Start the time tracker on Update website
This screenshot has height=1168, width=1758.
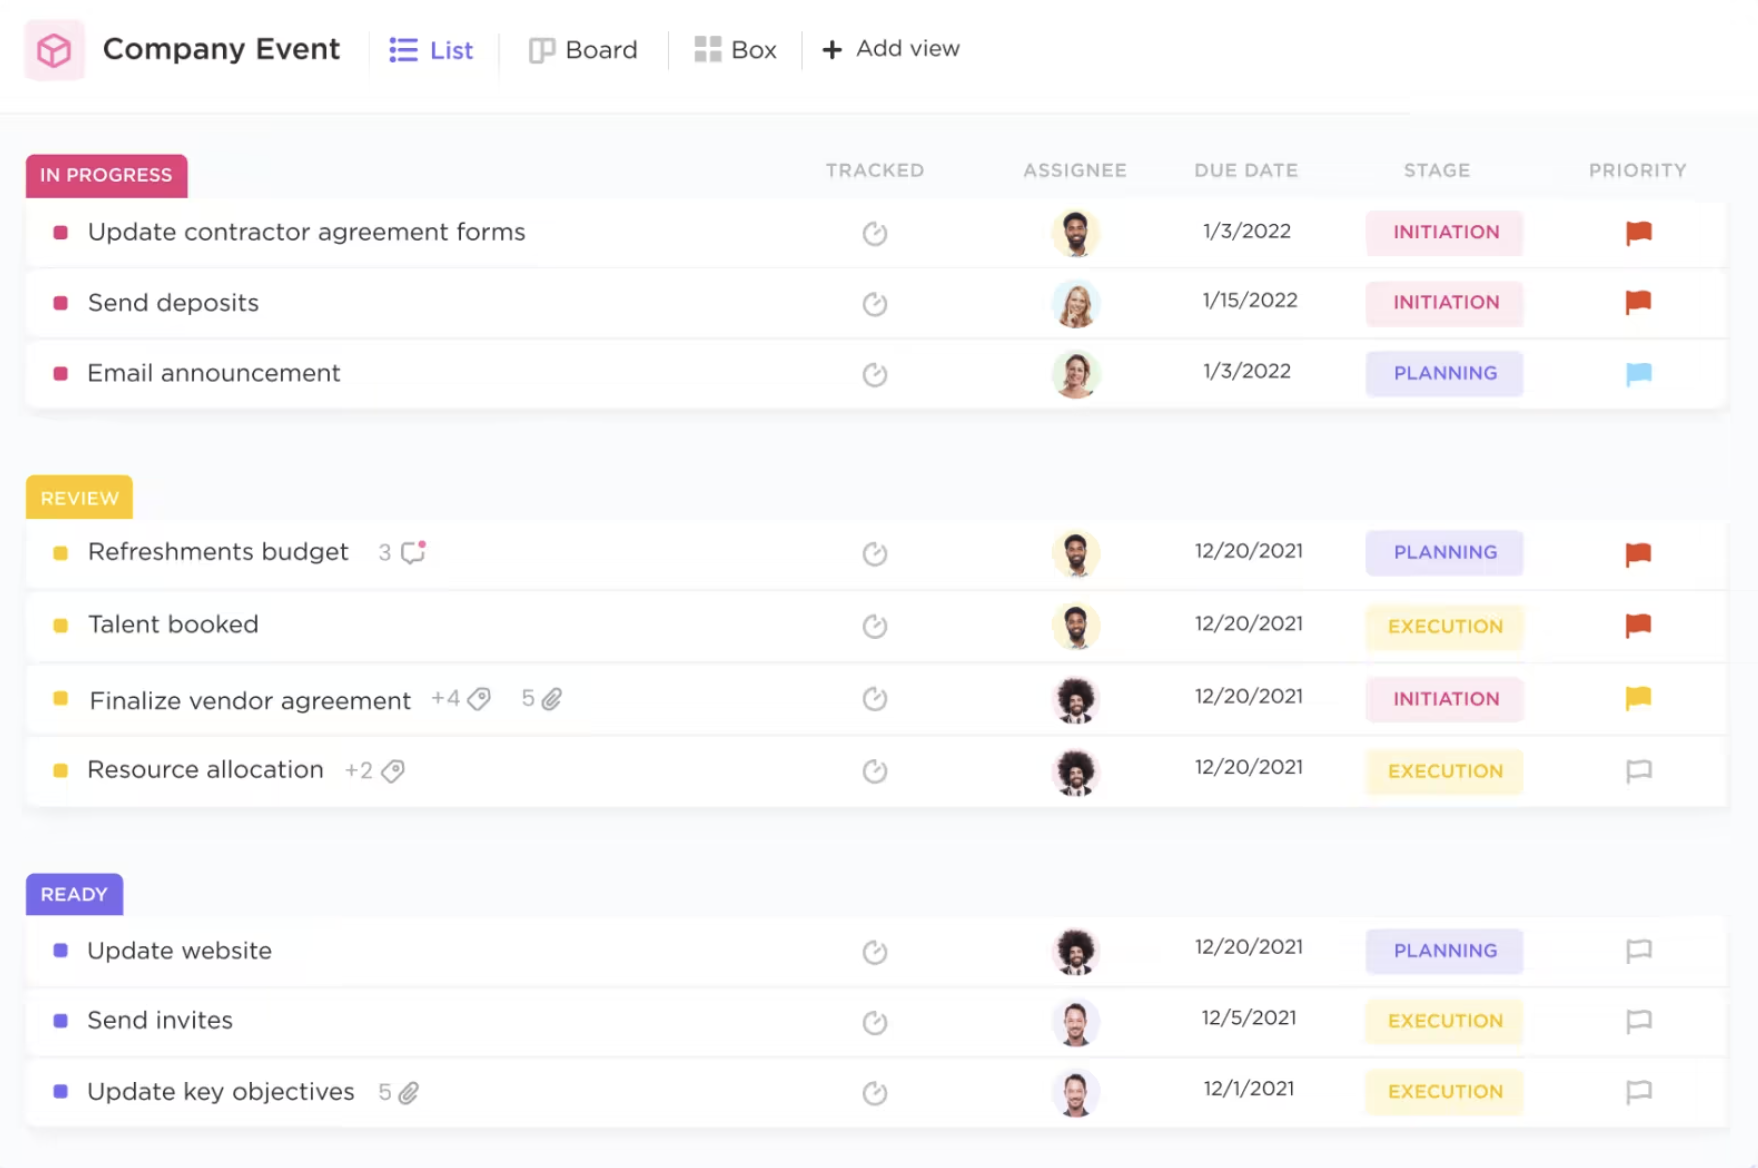click(x=874, y=951)
